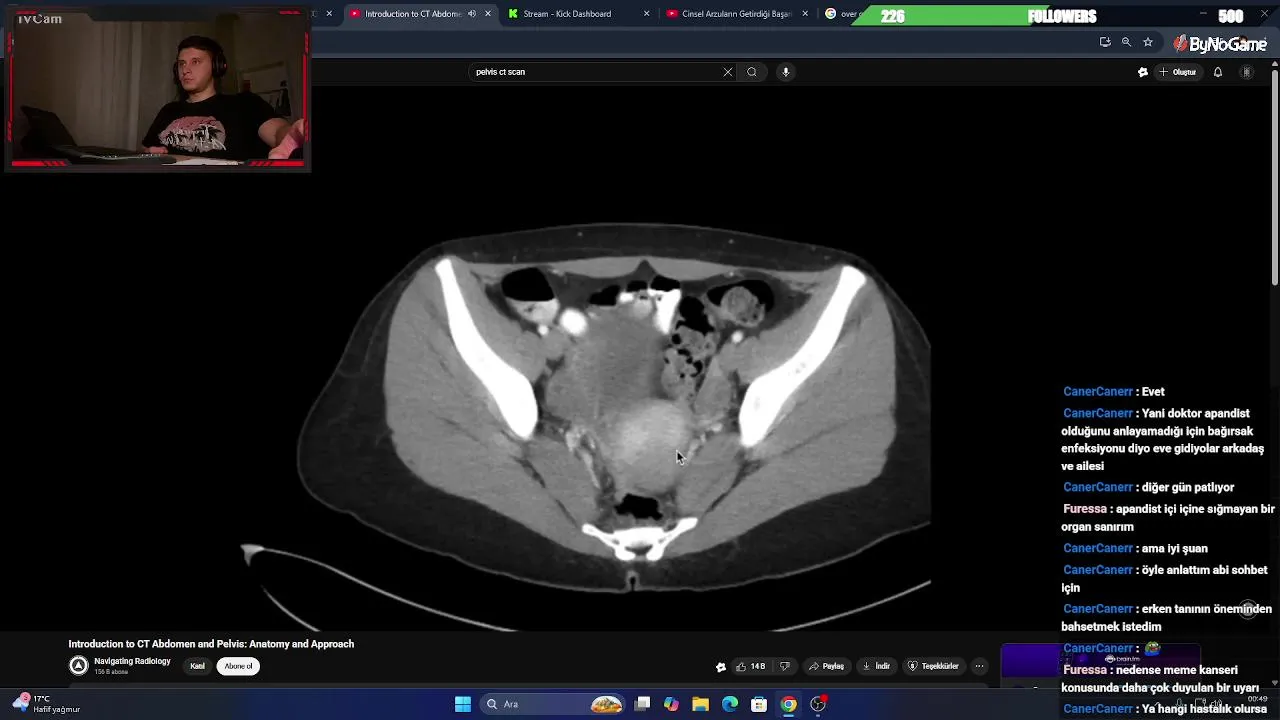Click in the 'pelvis ct scan' search field

(595, 72)
